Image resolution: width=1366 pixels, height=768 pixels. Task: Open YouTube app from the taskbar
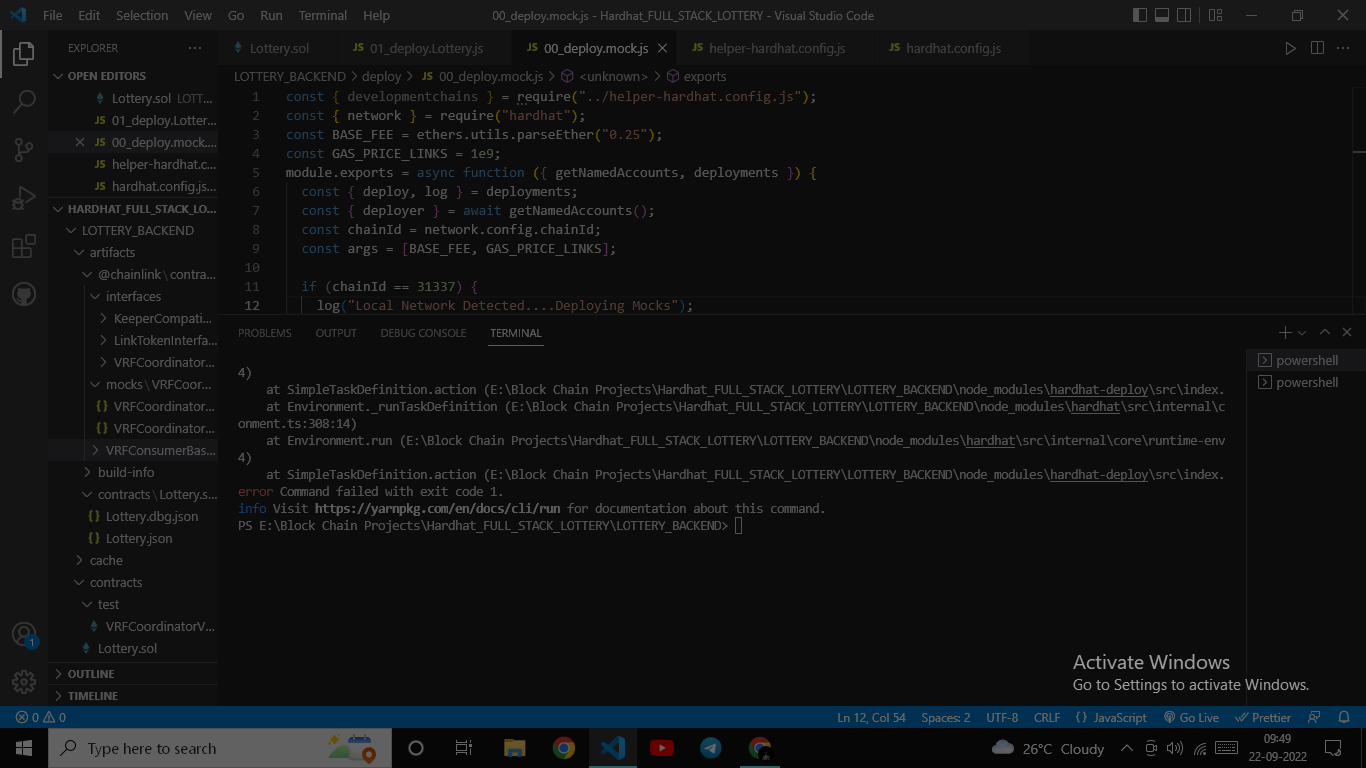tap(662, 748)
